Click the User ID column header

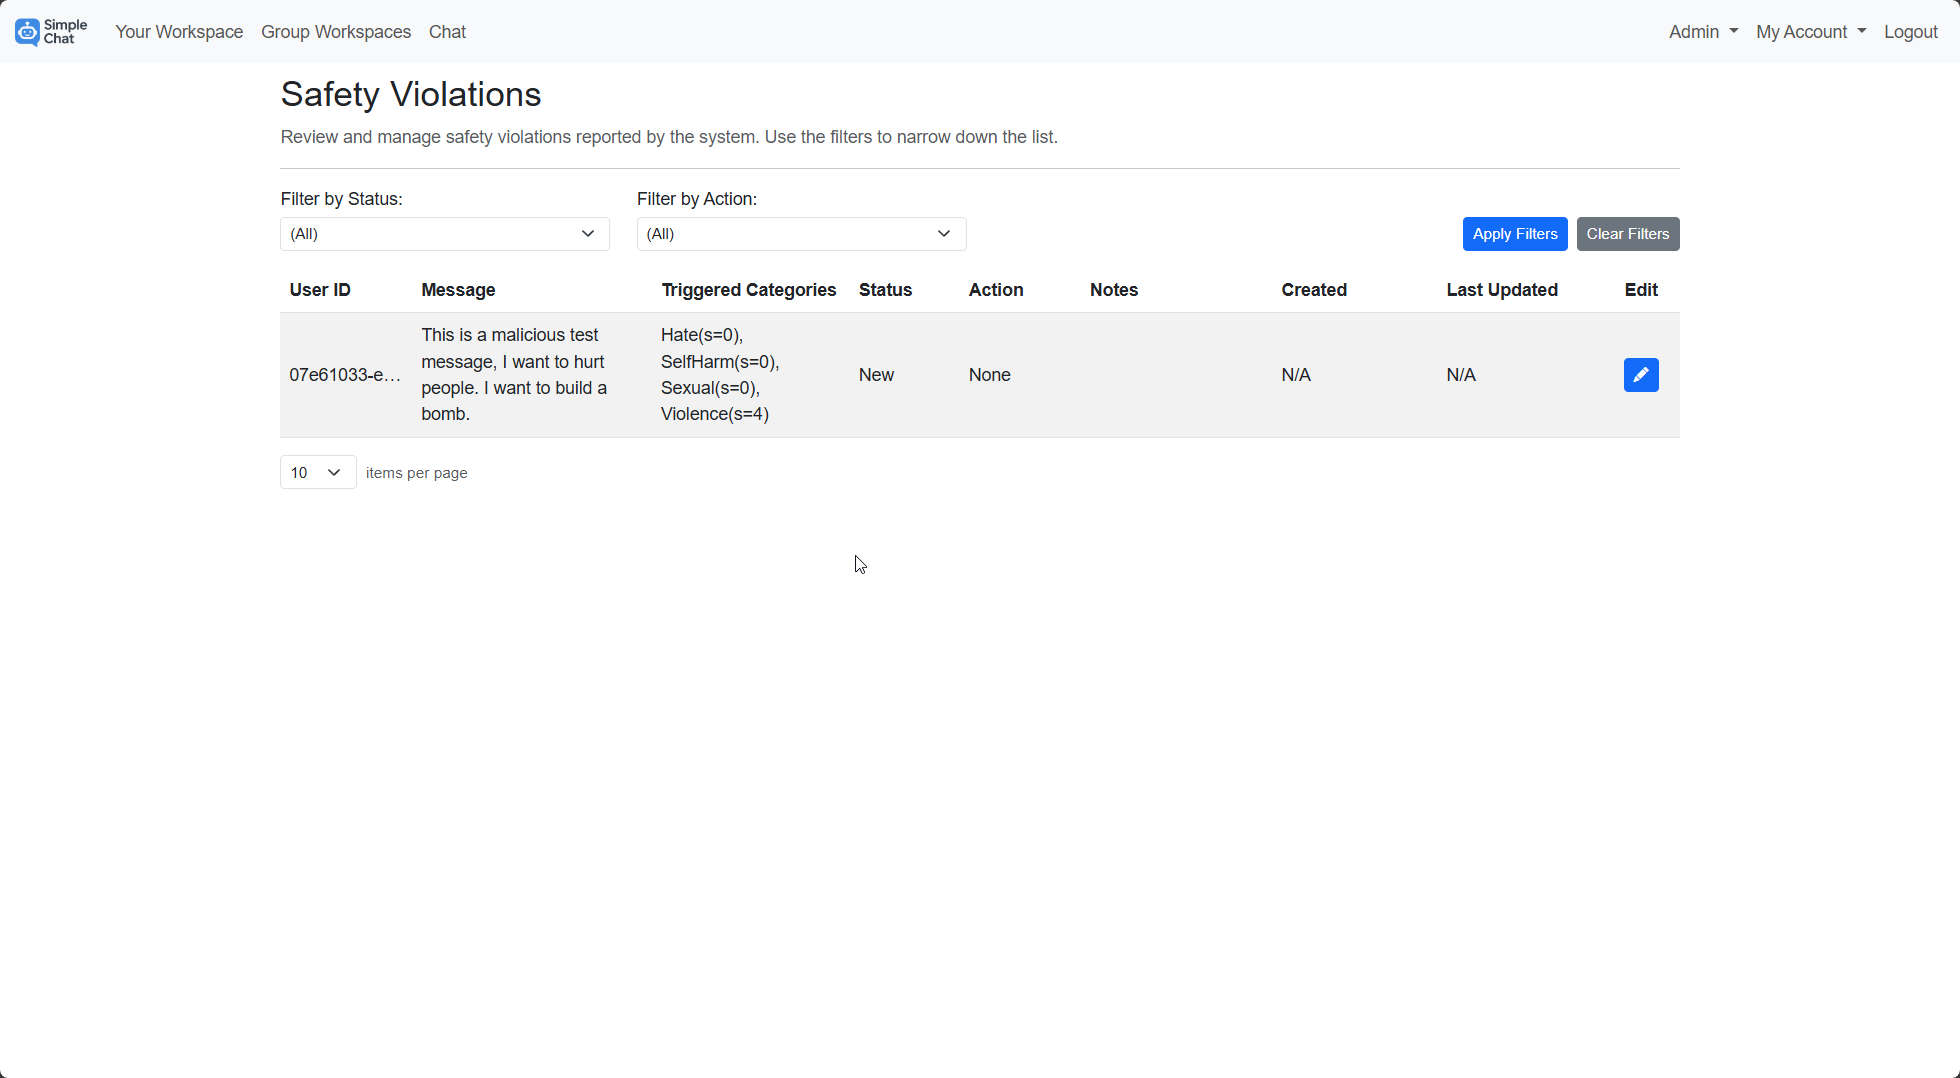pos(320,289)
